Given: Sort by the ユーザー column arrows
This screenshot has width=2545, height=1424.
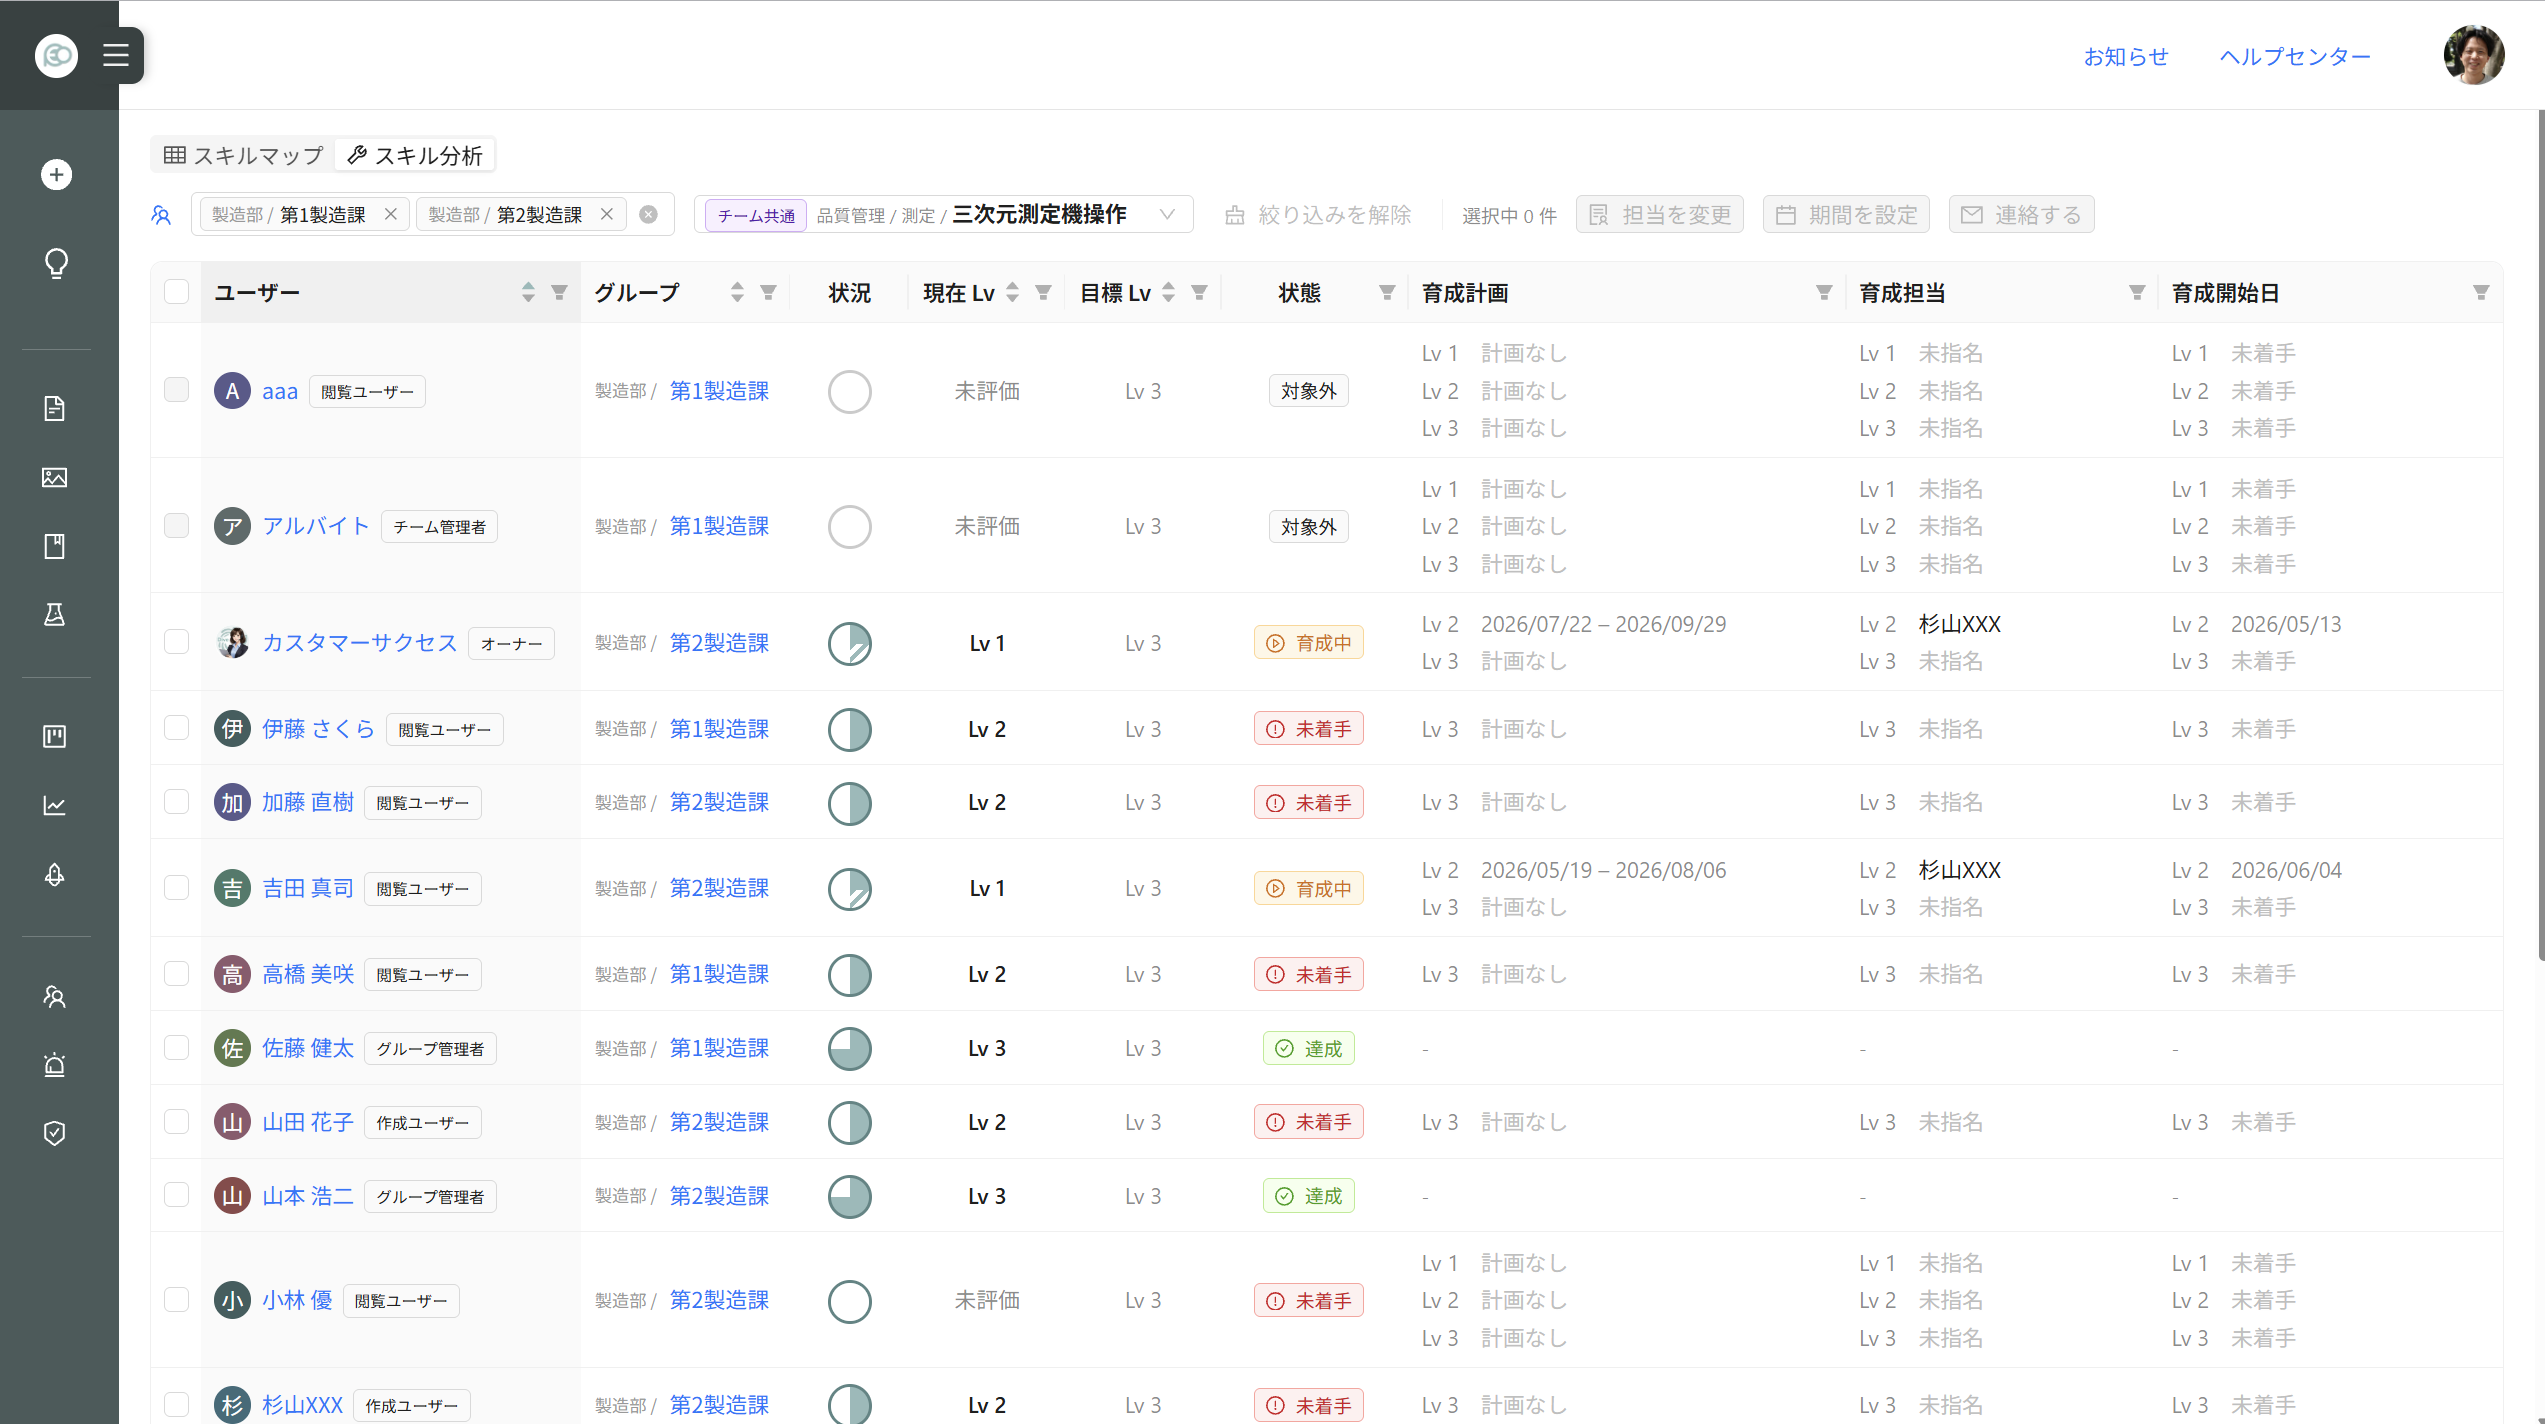Looking at the screenshot, I should [x=528, y=292].
